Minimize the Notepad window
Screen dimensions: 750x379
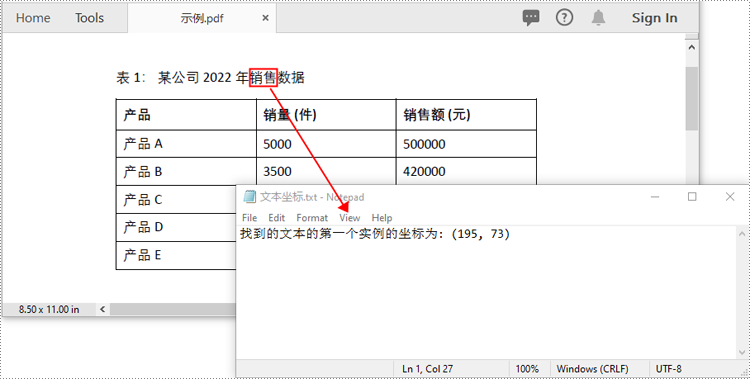pyautogui.click(x=655, y=197)
